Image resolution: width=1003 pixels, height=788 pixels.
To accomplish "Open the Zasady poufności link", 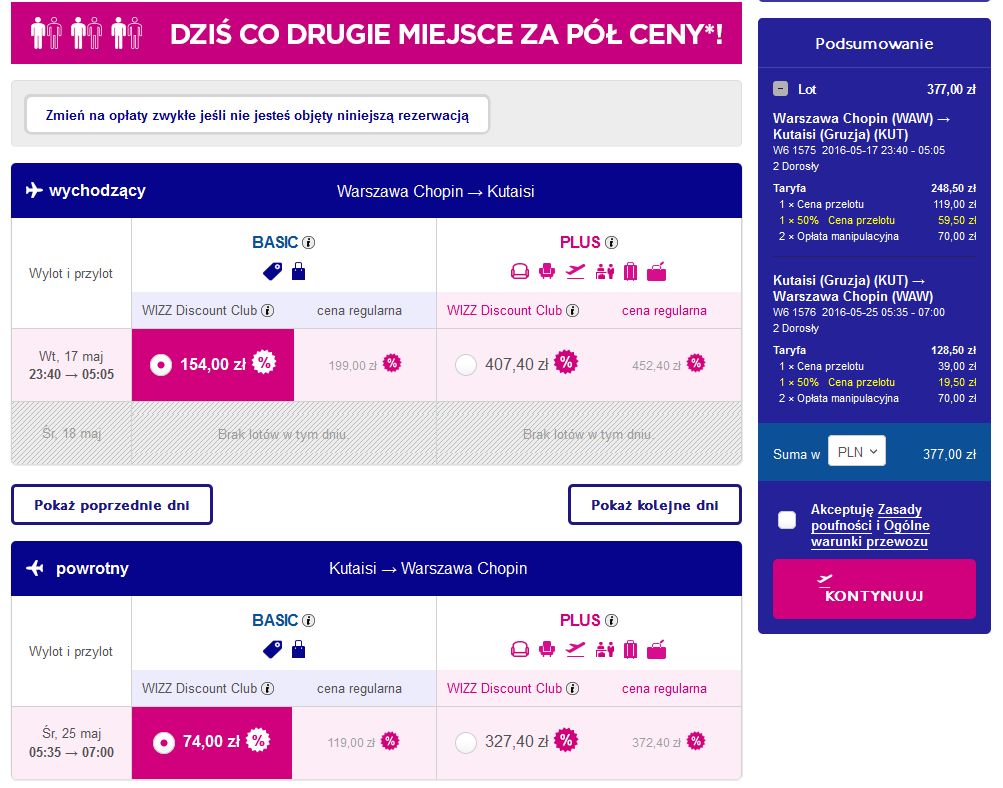I will click(867, 517).
